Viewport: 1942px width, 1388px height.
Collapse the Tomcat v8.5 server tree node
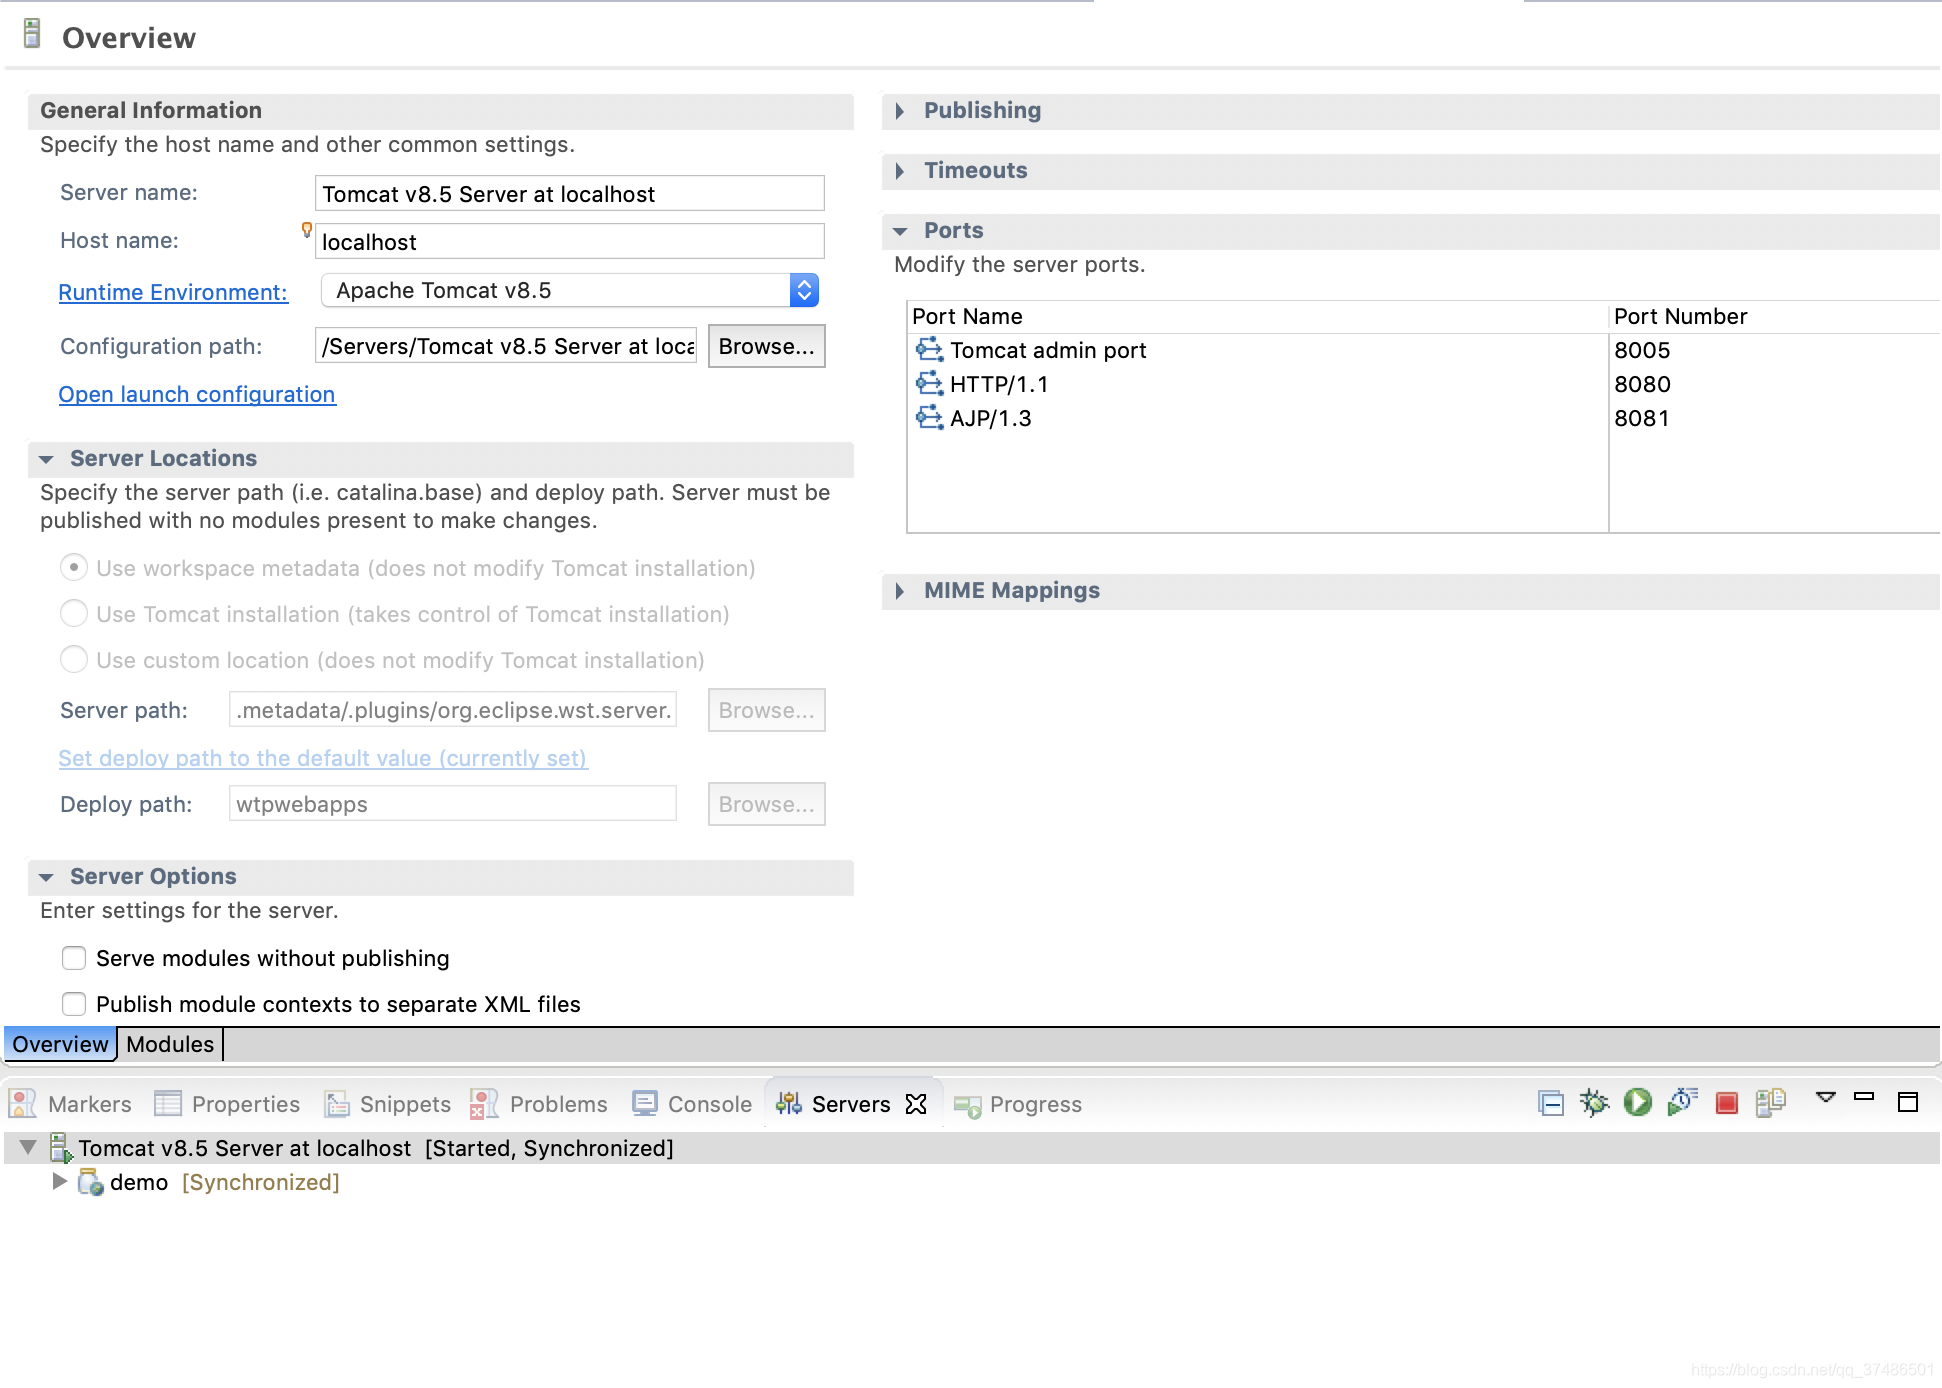point(28,1147)
